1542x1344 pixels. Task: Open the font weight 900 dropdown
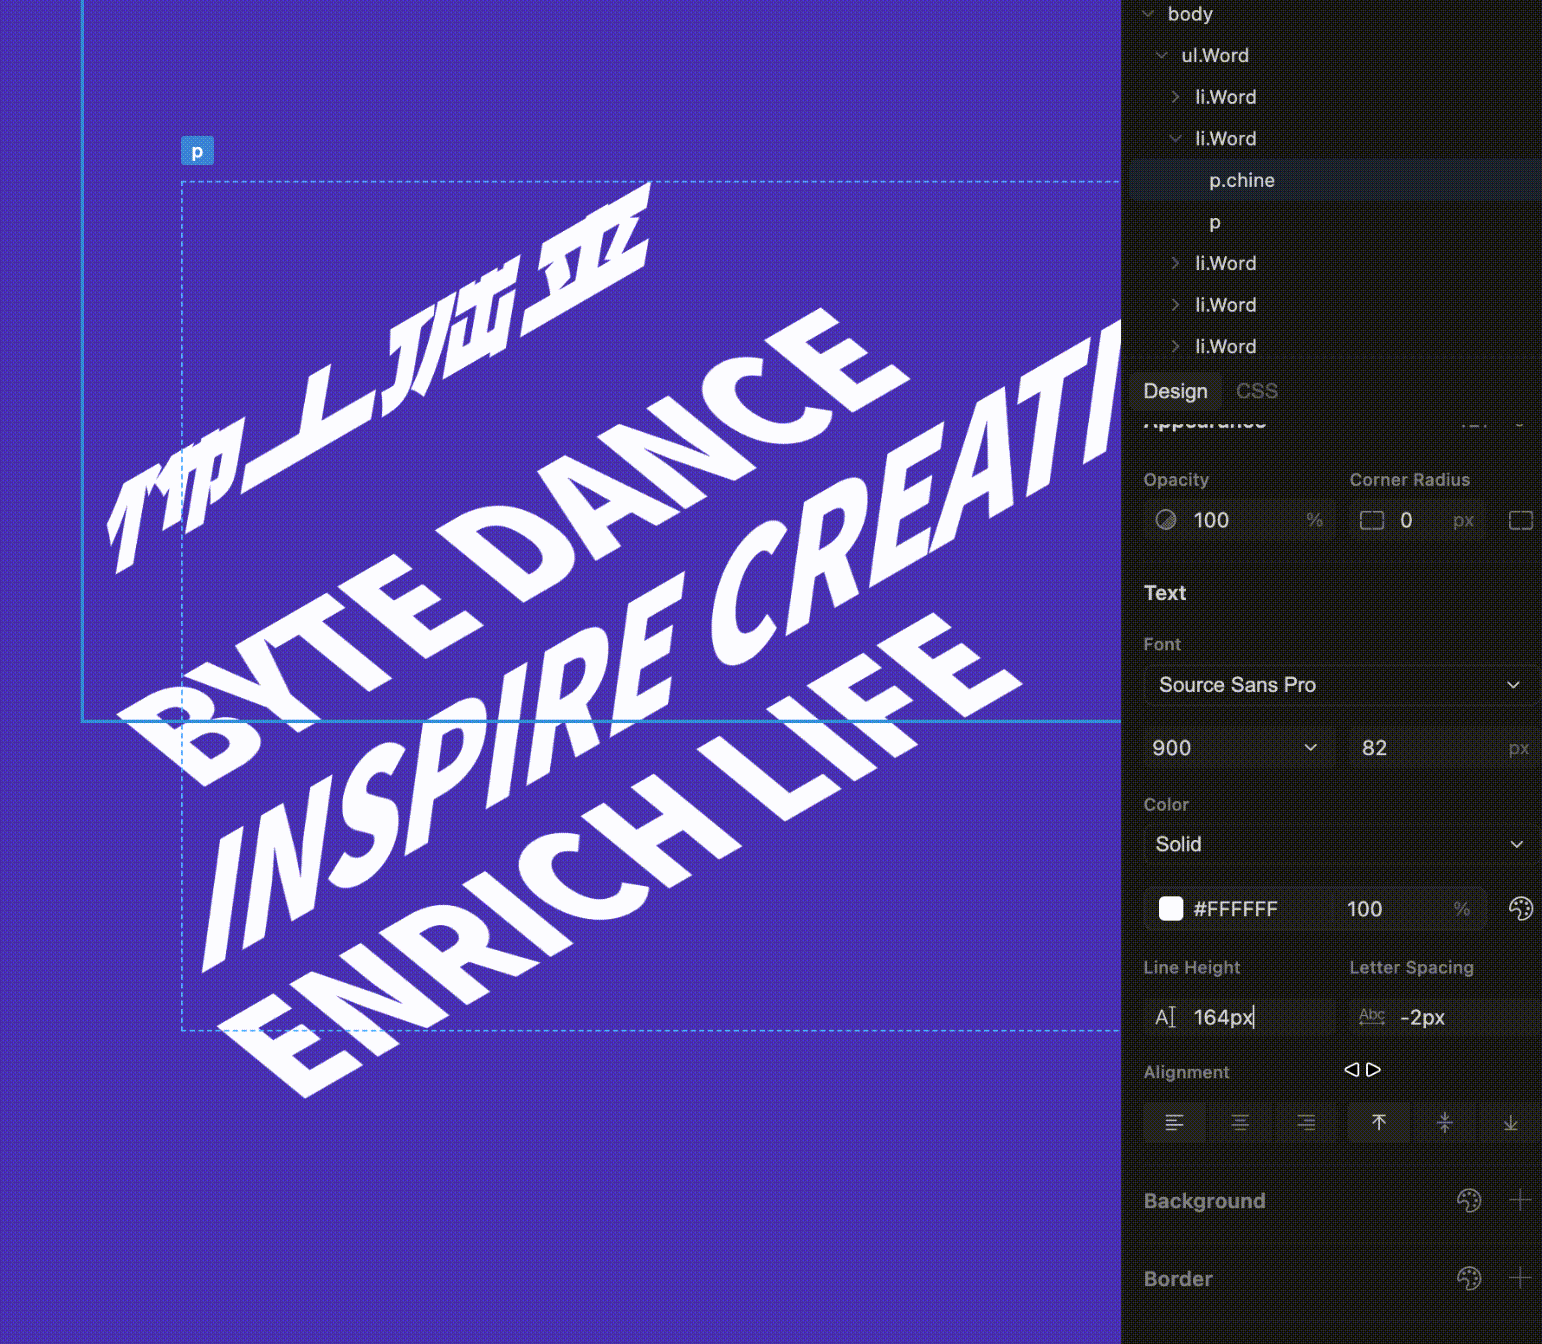pyautogui.click(x=1238, y=748)
